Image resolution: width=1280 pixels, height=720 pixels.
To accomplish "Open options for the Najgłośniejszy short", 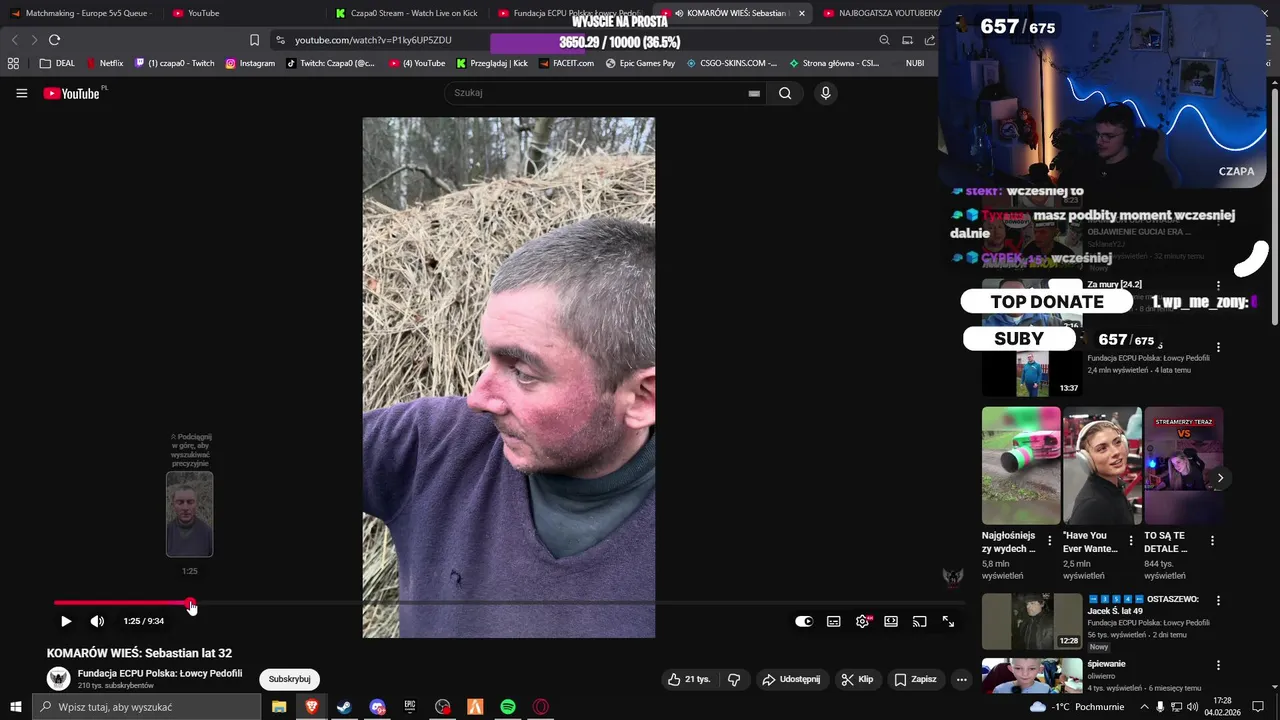I will point(1049,540).
